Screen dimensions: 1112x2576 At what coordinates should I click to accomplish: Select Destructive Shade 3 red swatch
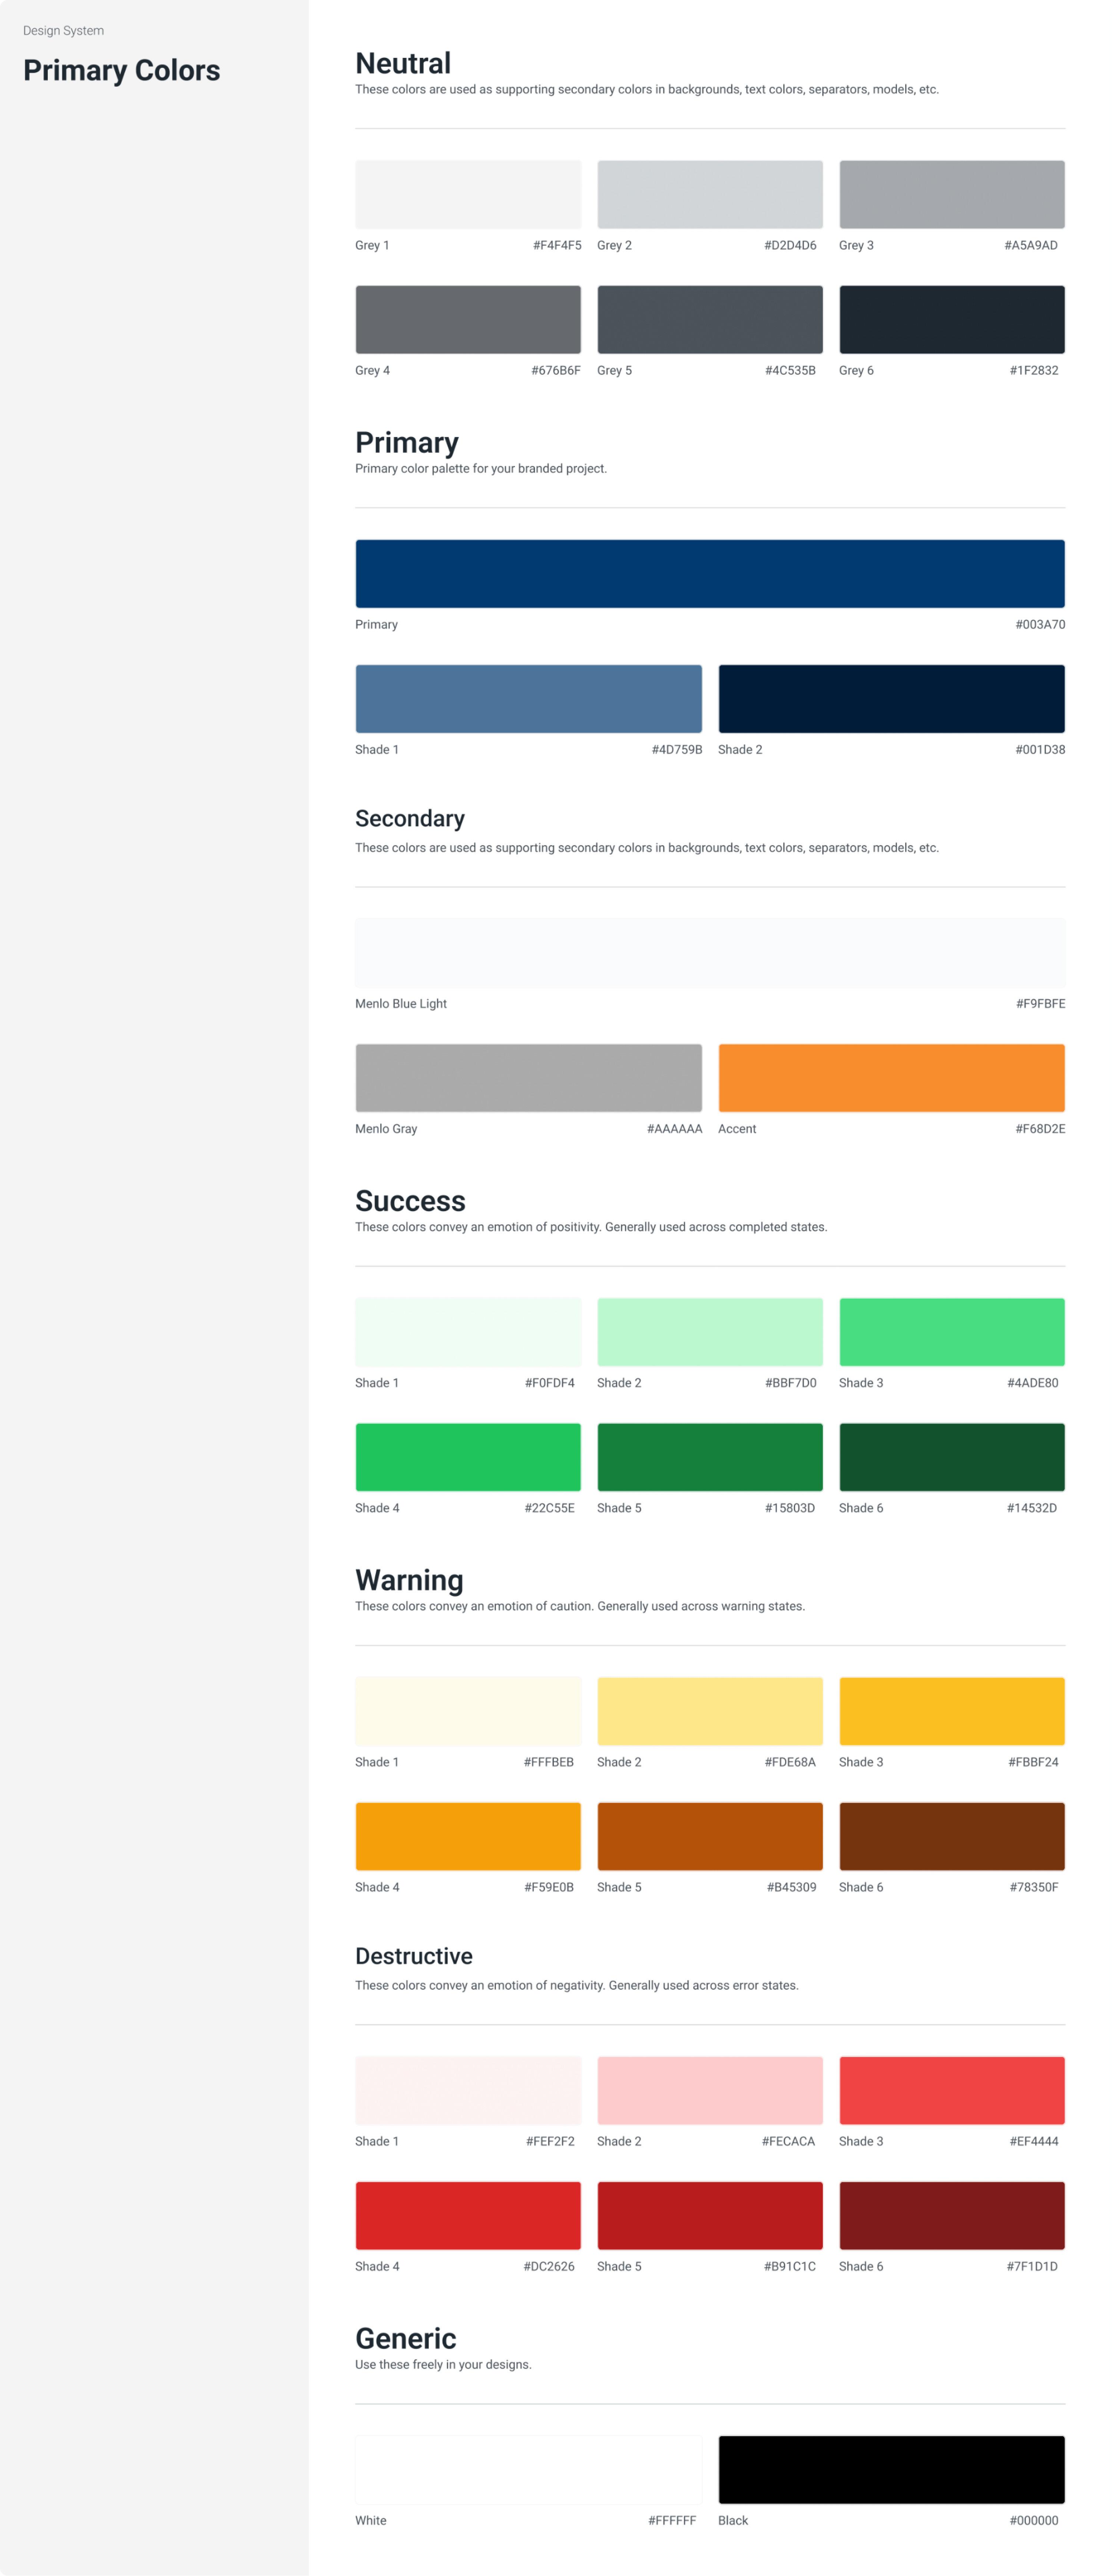point(951,2089)
